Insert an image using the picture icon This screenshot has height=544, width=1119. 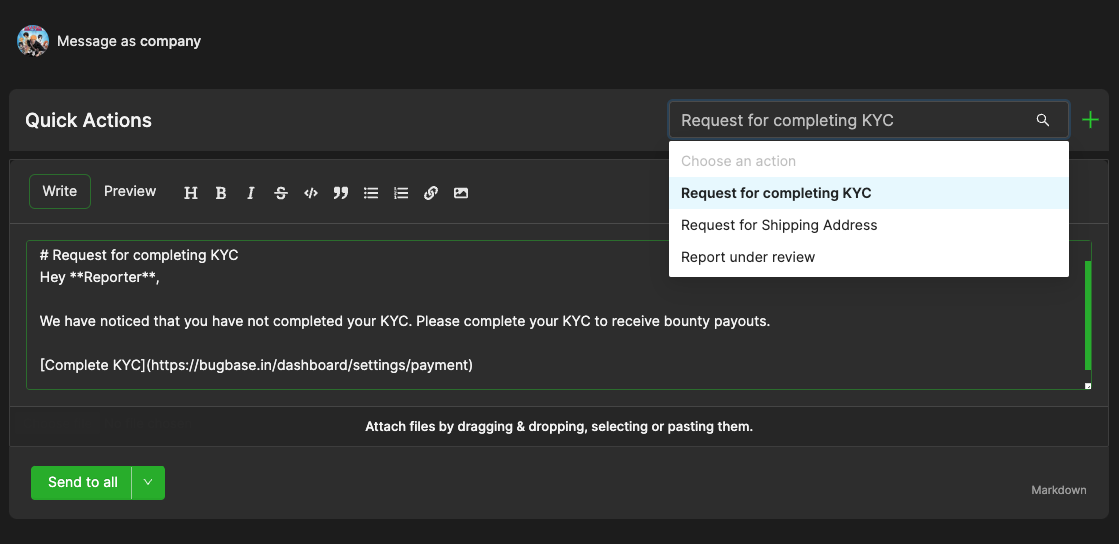[x=461, y=193]
